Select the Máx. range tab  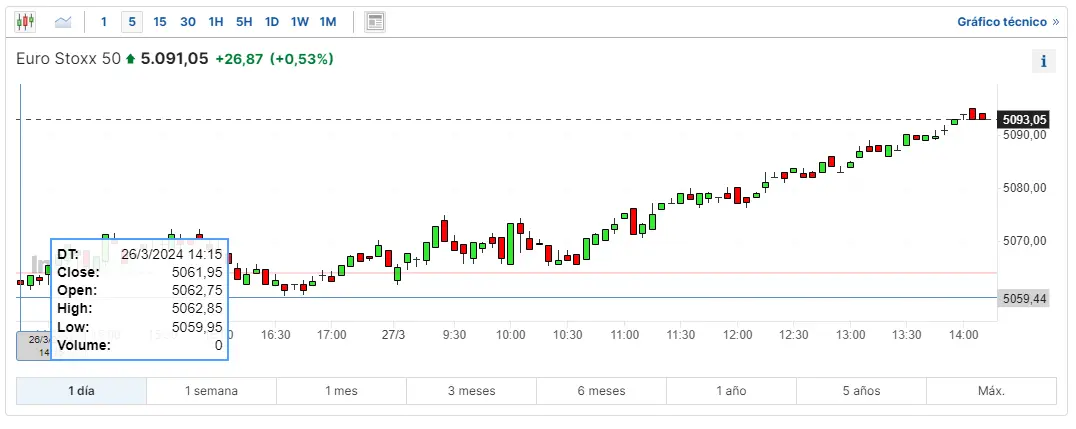pyautogui.click(x=992, y=391)
